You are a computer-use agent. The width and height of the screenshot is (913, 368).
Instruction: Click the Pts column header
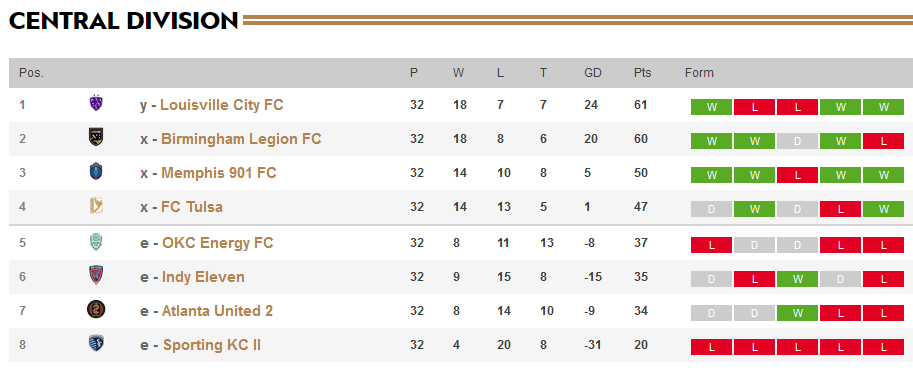tap(643, 73)
